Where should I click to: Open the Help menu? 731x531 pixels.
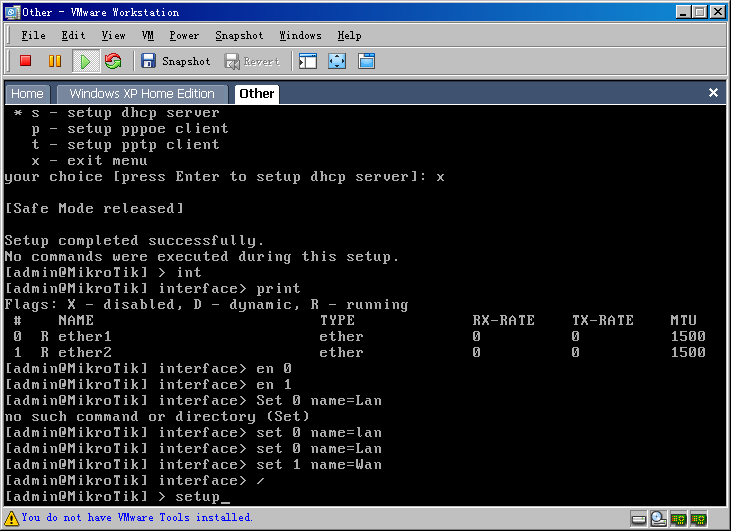[x=349, y=35]
